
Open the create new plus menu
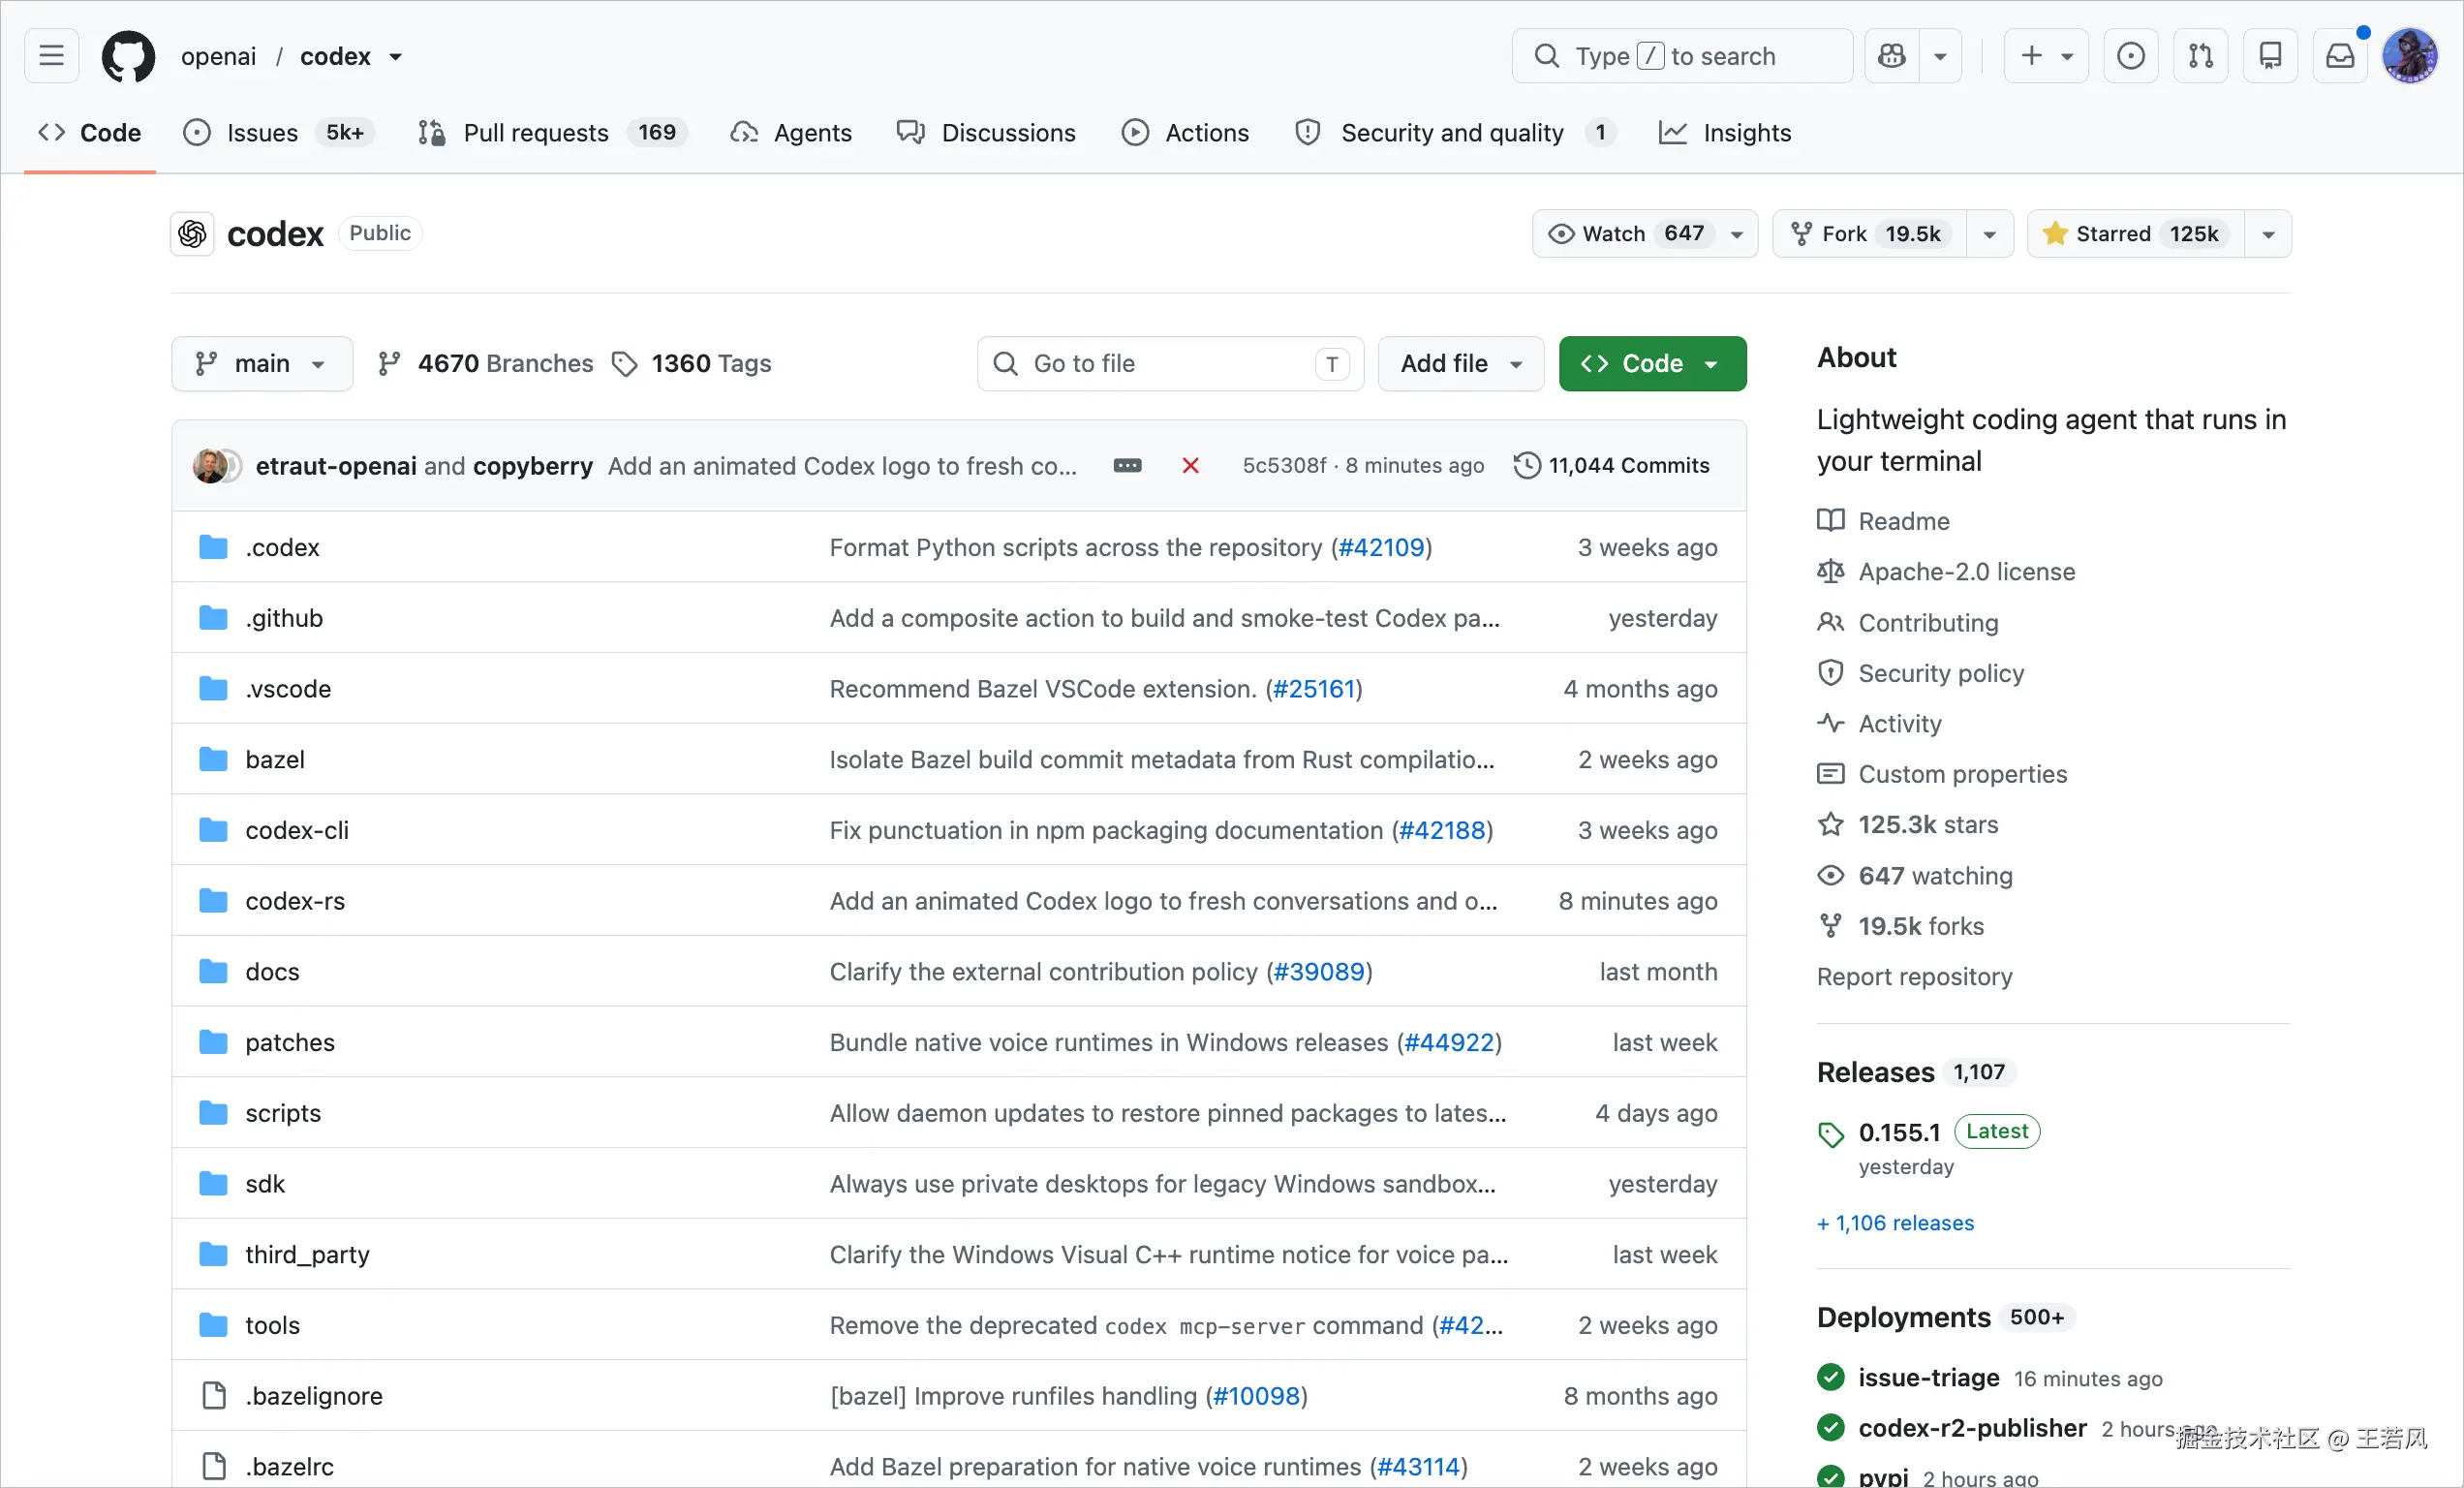[x=2046, y=56]
